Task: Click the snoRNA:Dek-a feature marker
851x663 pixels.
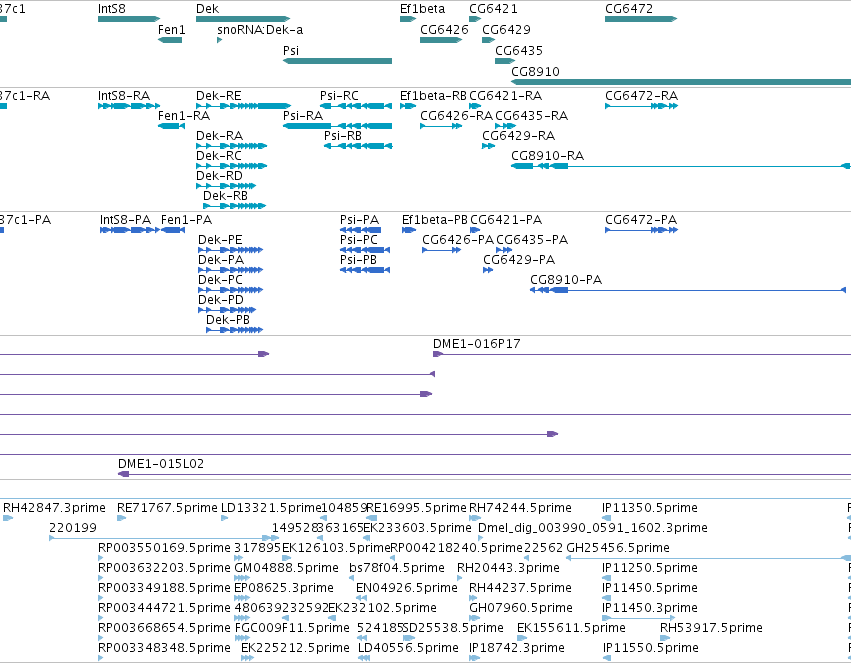Action: click(x=219, y=40)
